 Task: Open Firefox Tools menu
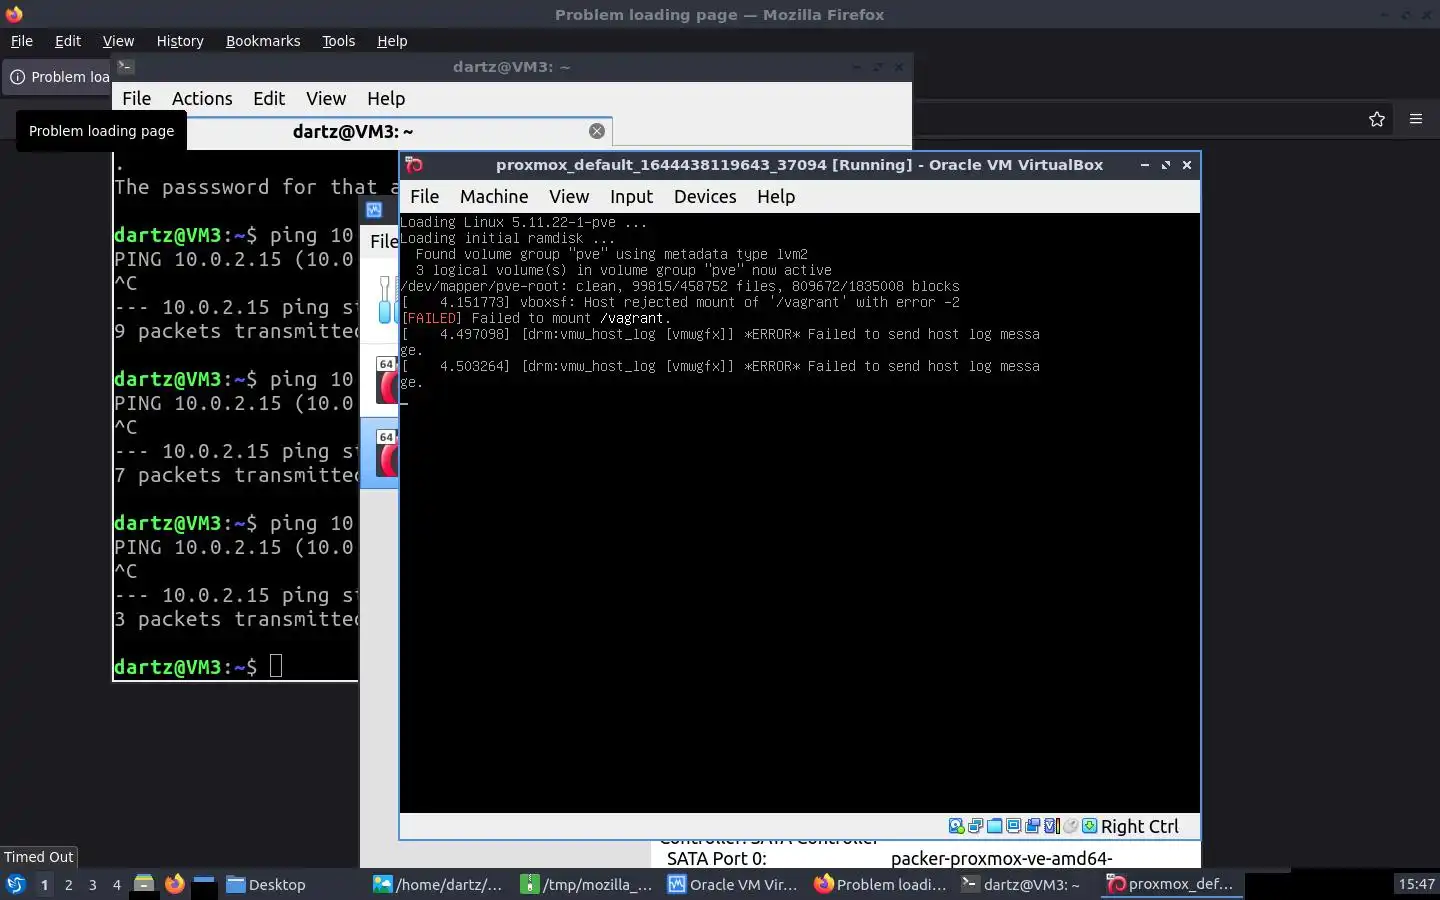coord(339,41)
